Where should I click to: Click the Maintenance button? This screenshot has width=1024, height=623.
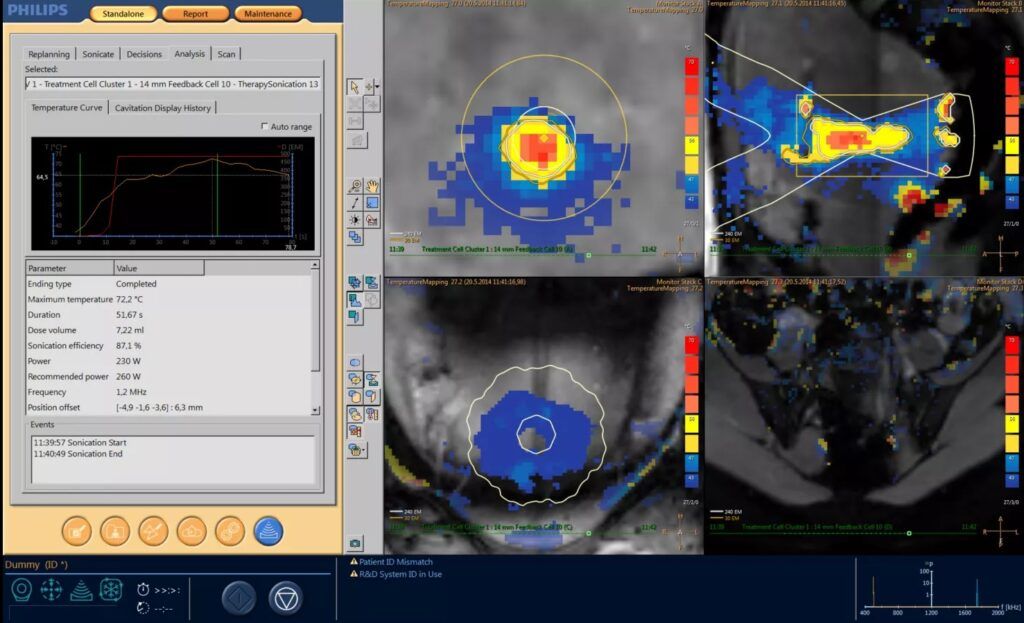[x=267, y=14]
